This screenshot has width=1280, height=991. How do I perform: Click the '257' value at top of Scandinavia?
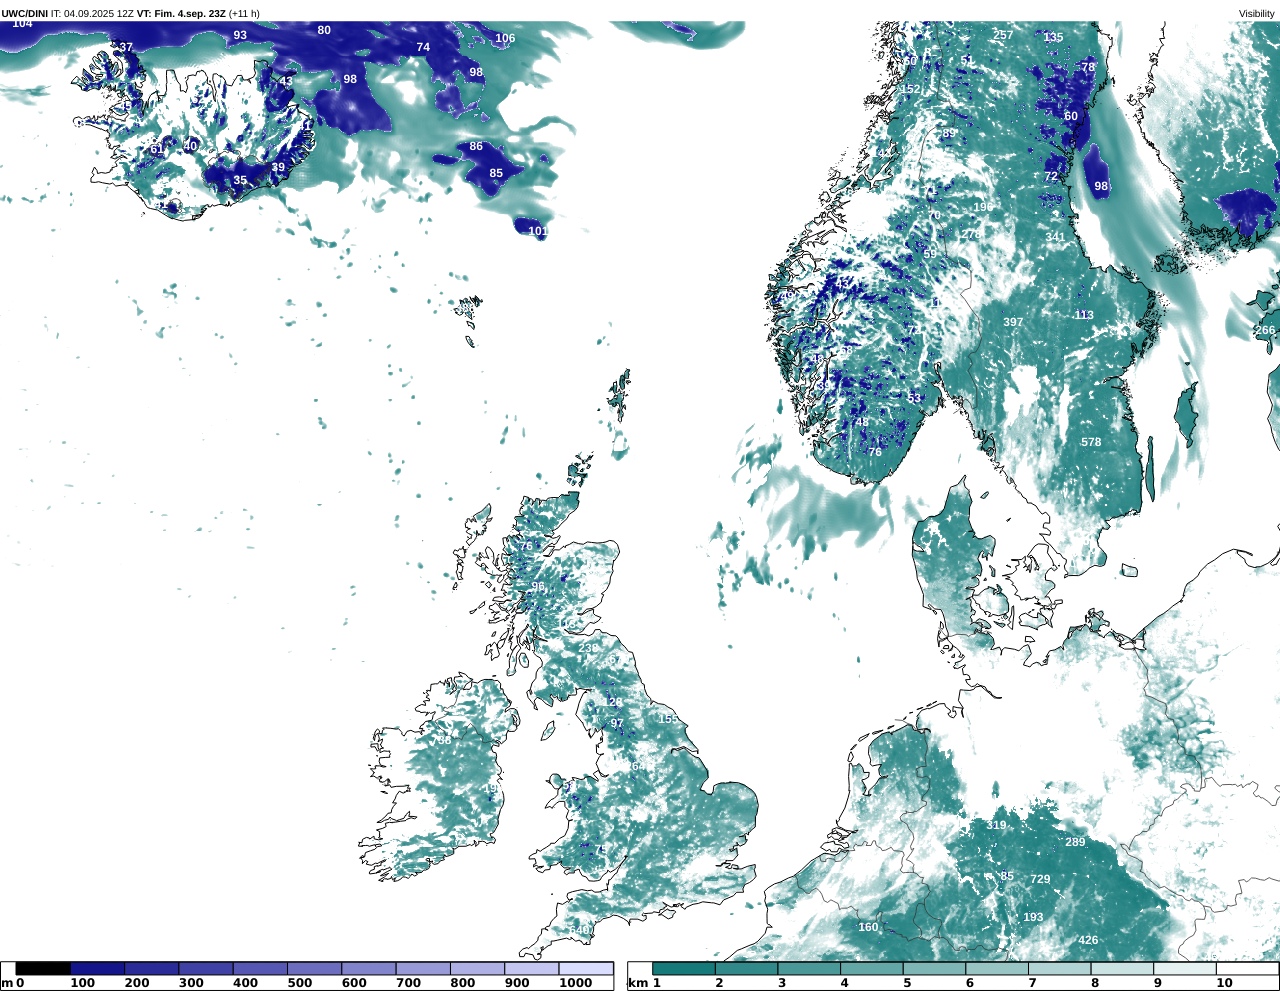click(1003, 34)
